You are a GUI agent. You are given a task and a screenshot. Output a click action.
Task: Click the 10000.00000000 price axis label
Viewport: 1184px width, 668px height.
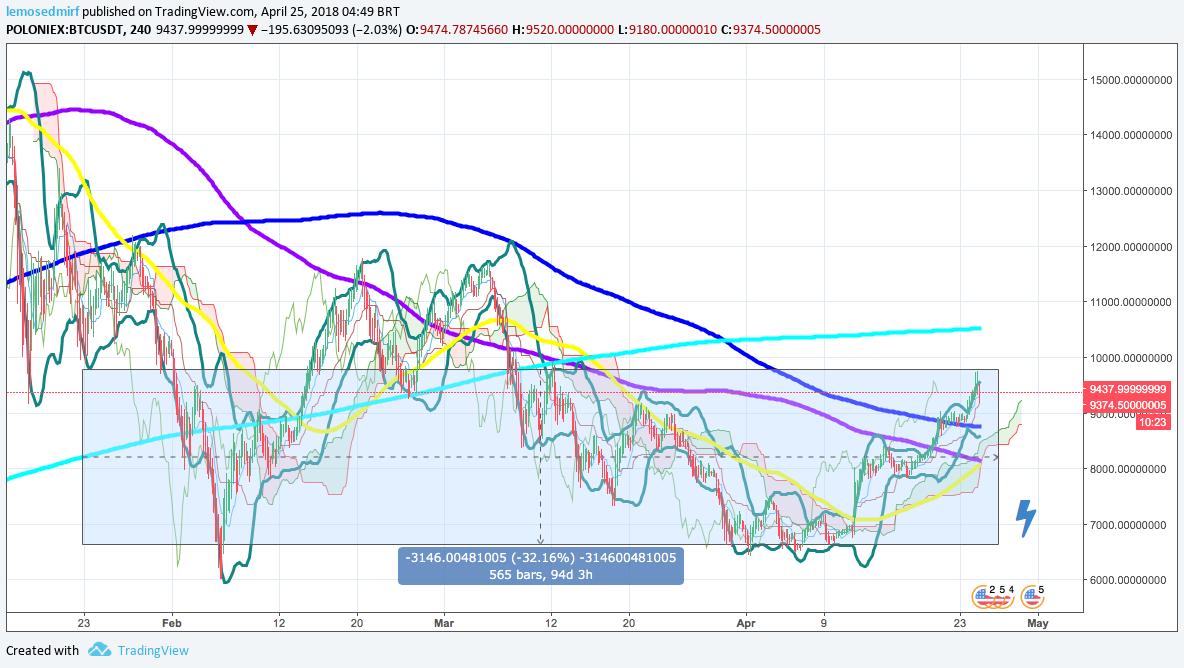coord(1130,358)
